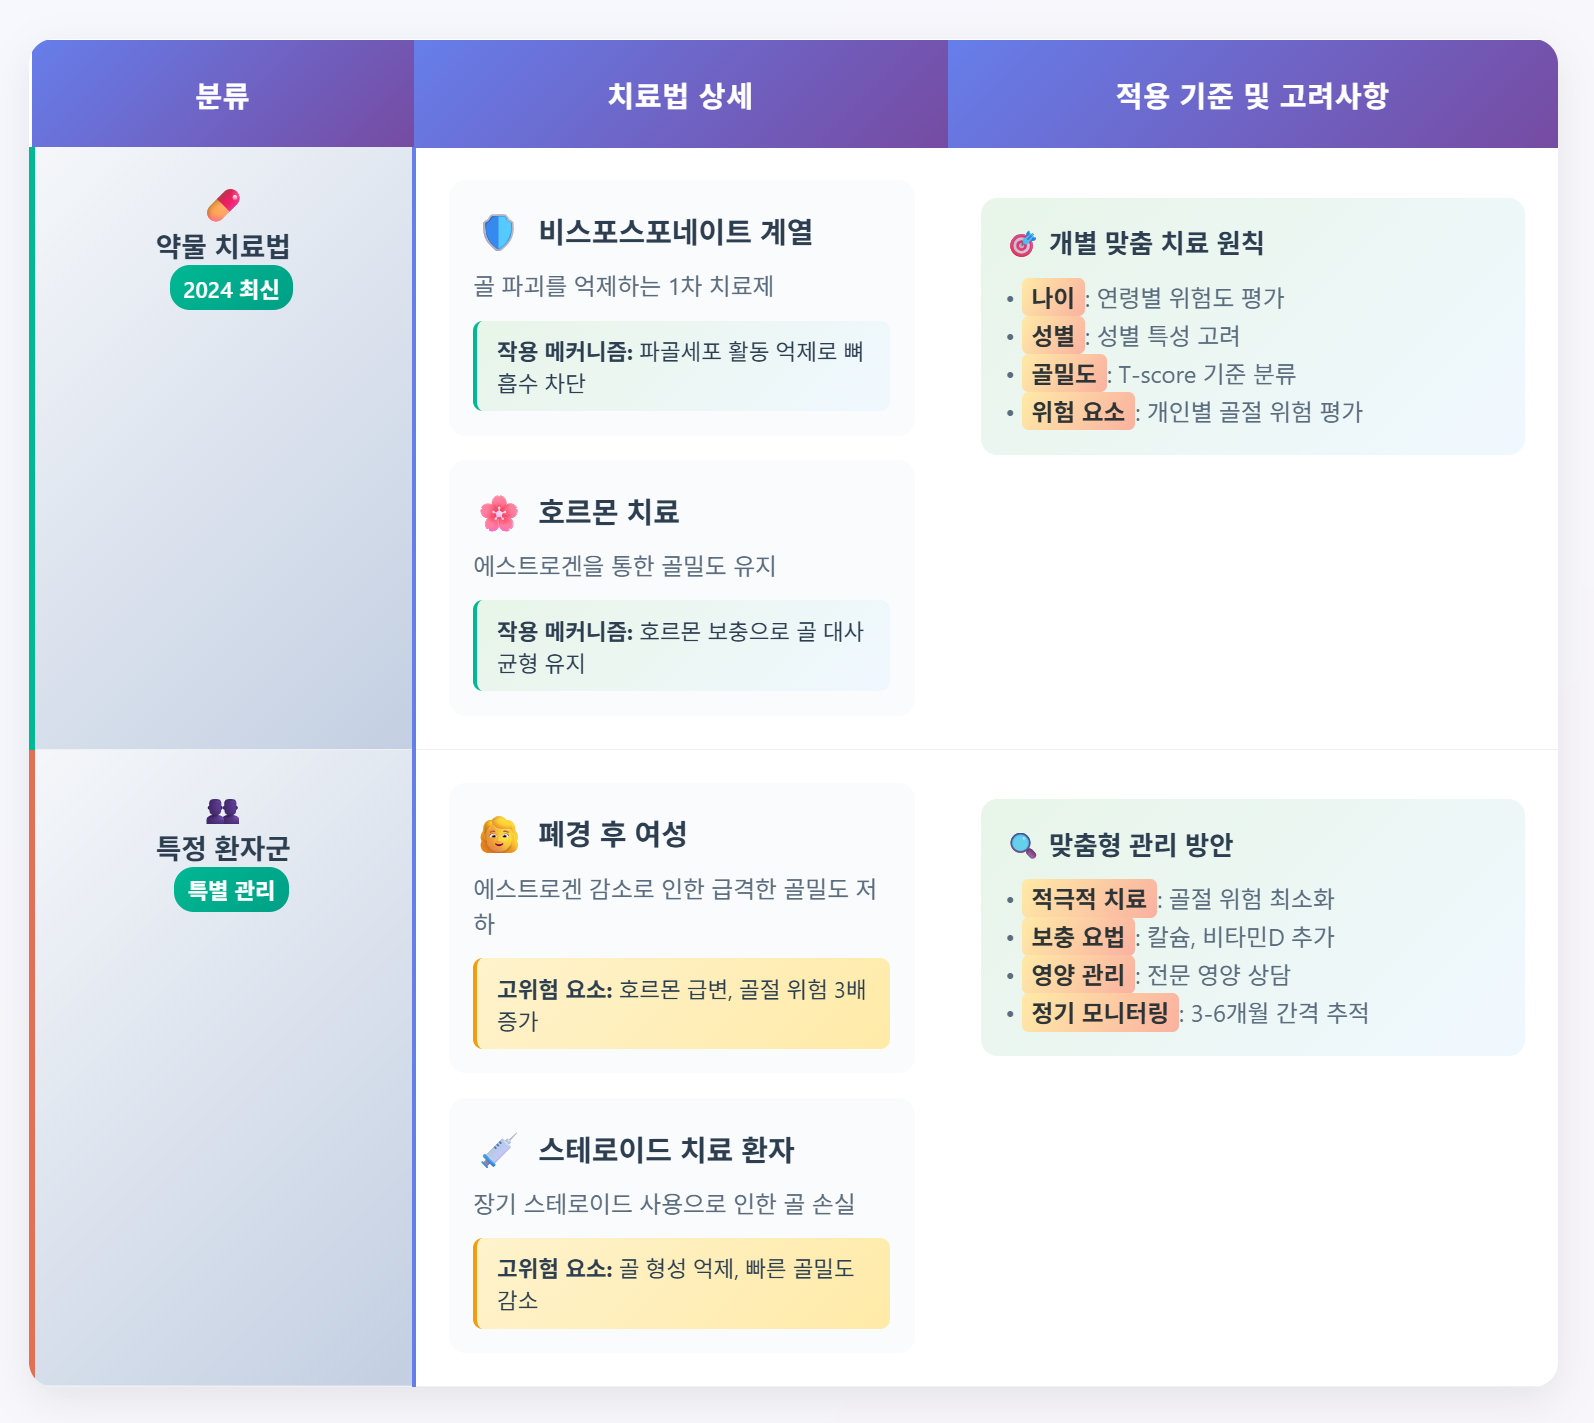Click the 치료법 상세 column header
This screenshot has width=1594, height=1423.
[x=680, y=95]
